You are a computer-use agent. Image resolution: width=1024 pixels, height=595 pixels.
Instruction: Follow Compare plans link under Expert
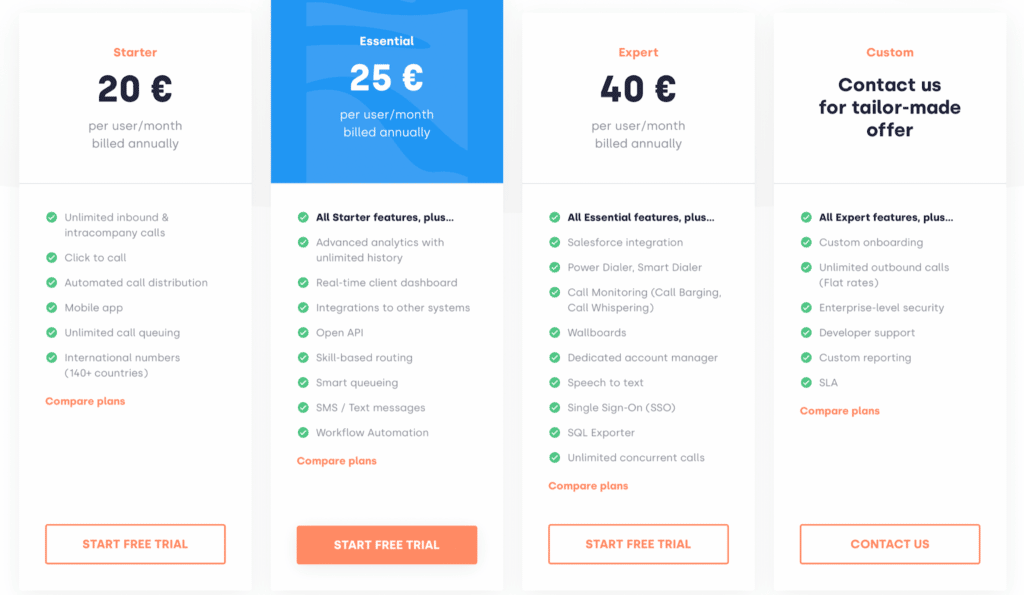pyautogui.click(x=588, y=486)
